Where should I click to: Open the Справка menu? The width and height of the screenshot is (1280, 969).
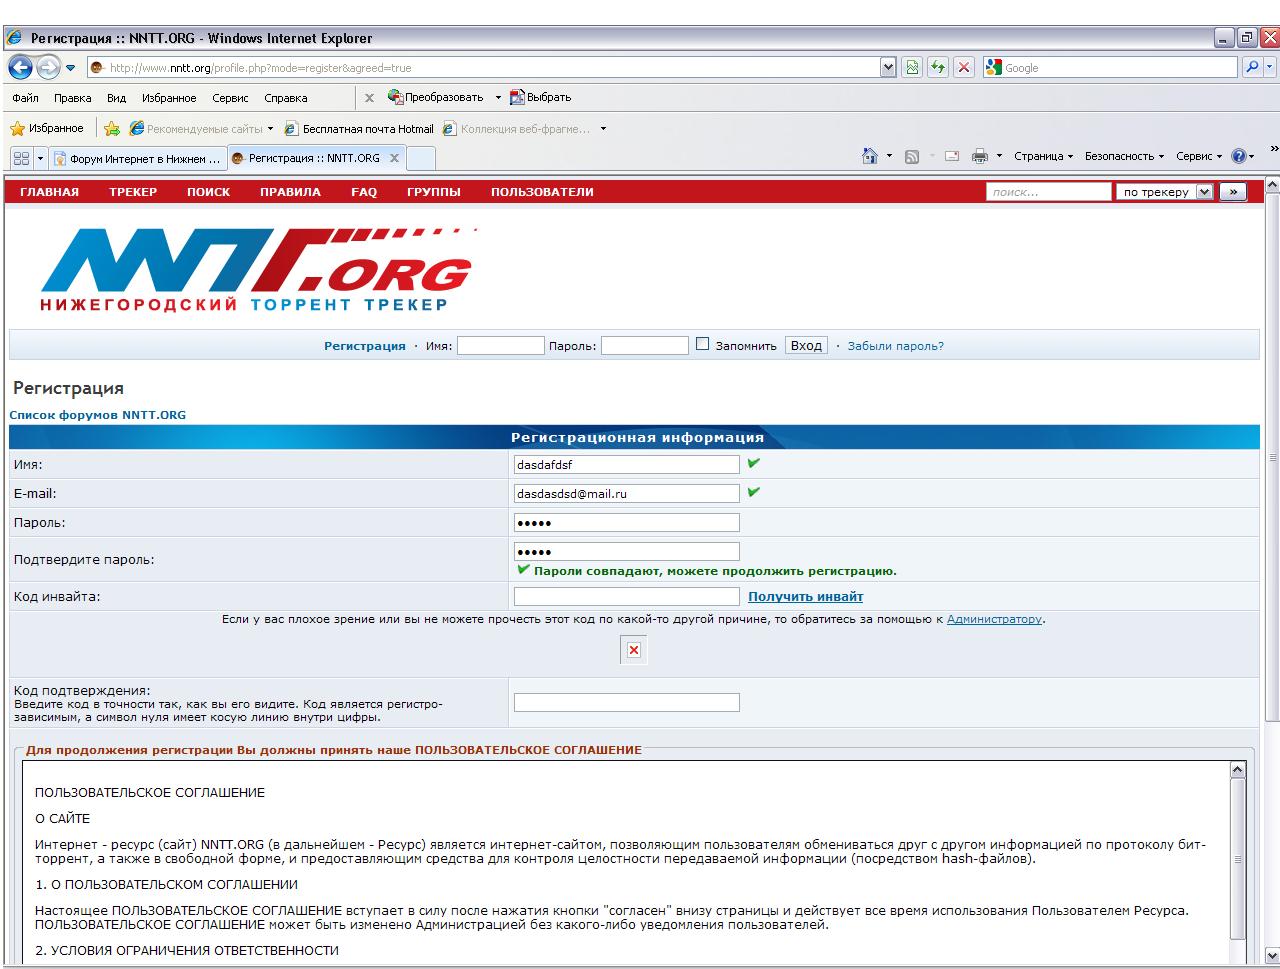[286, 98]
